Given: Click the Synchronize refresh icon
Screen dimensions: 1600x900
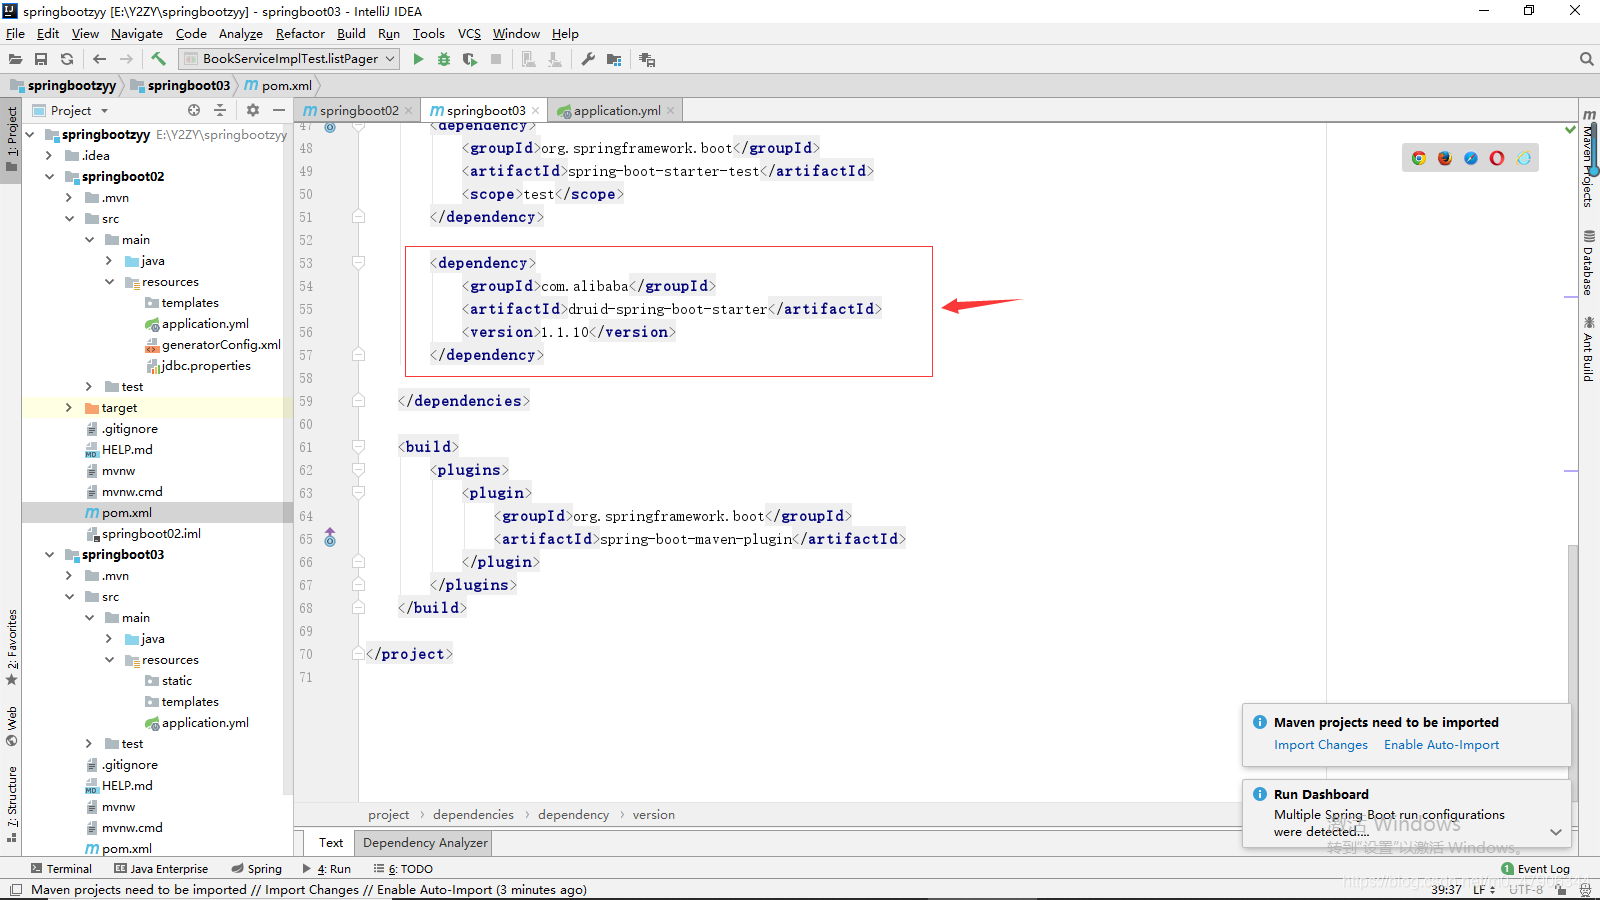Looking at the screenshot, I should [x=67, y=59].
